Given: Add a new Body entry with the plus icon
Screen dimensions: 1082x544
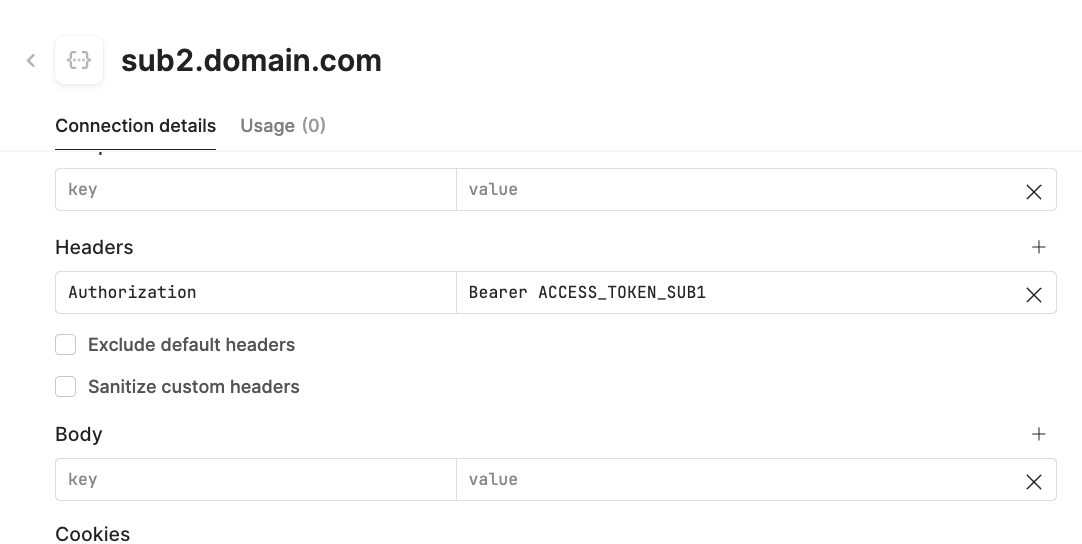Looking at the screenshot, I should pyautogui.click(x=1039, y=434).
